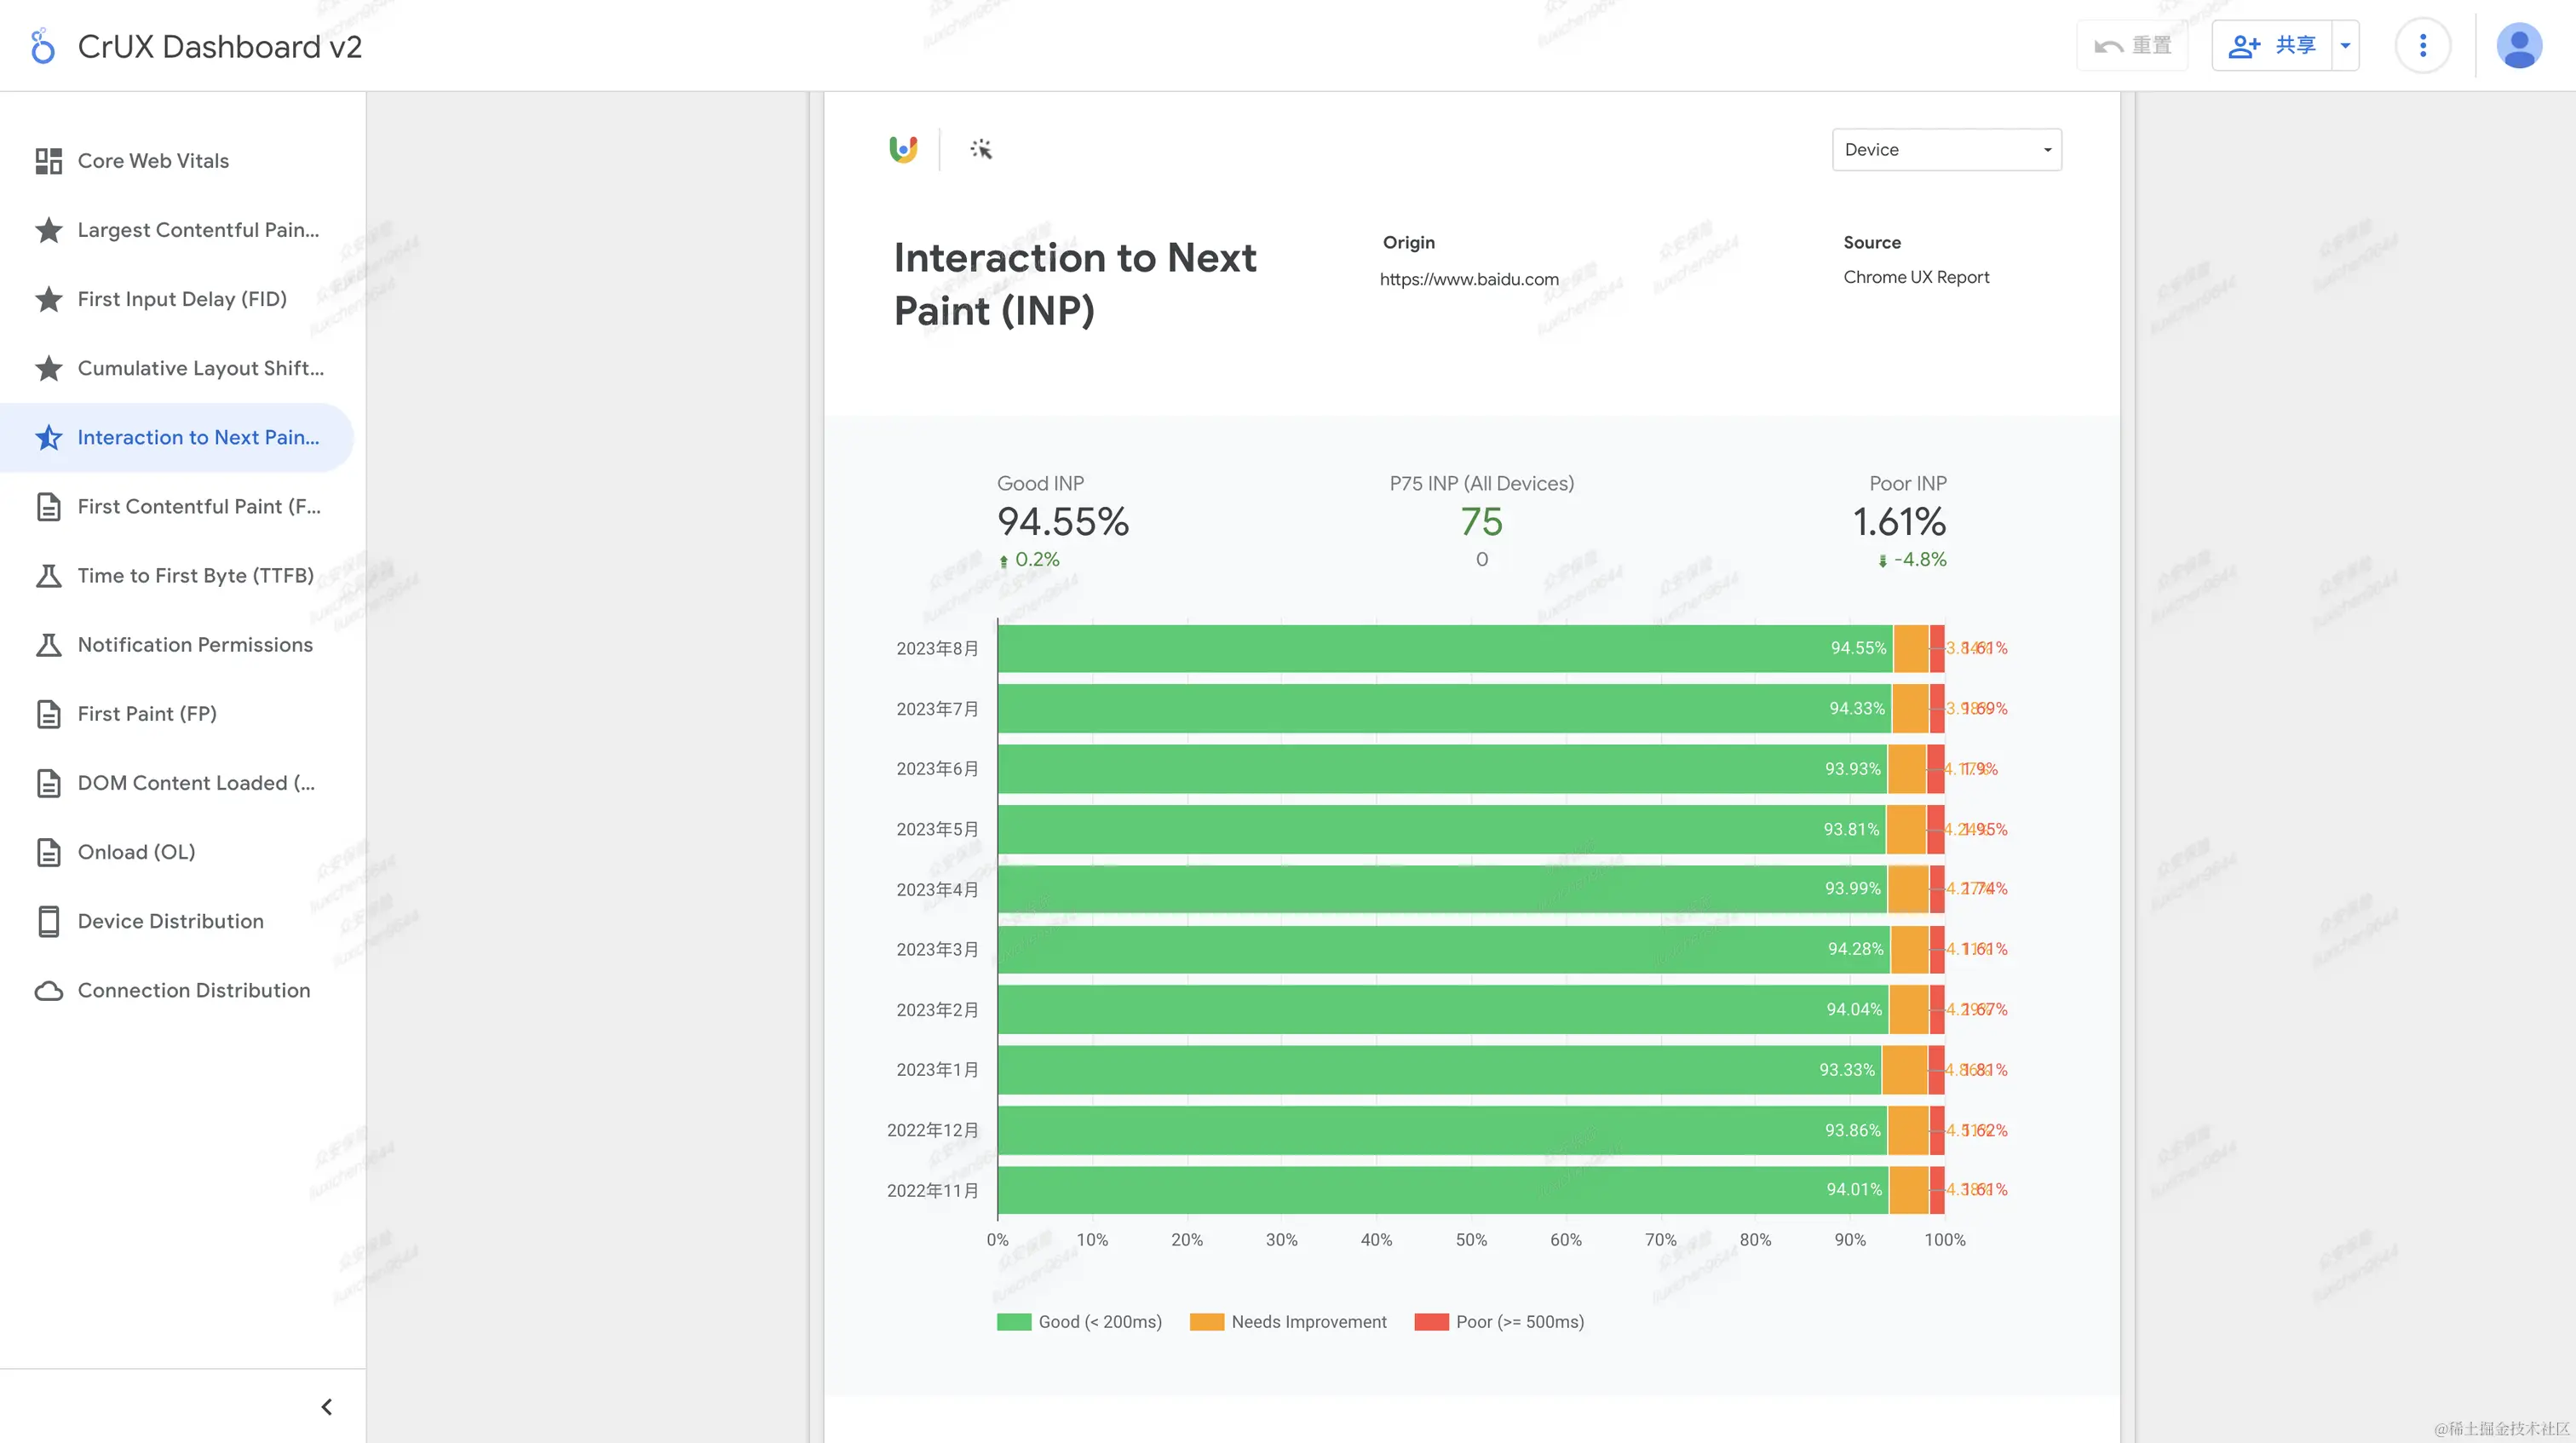
Task: Click the Looker Studio logo icon
Action: (42, 46)
